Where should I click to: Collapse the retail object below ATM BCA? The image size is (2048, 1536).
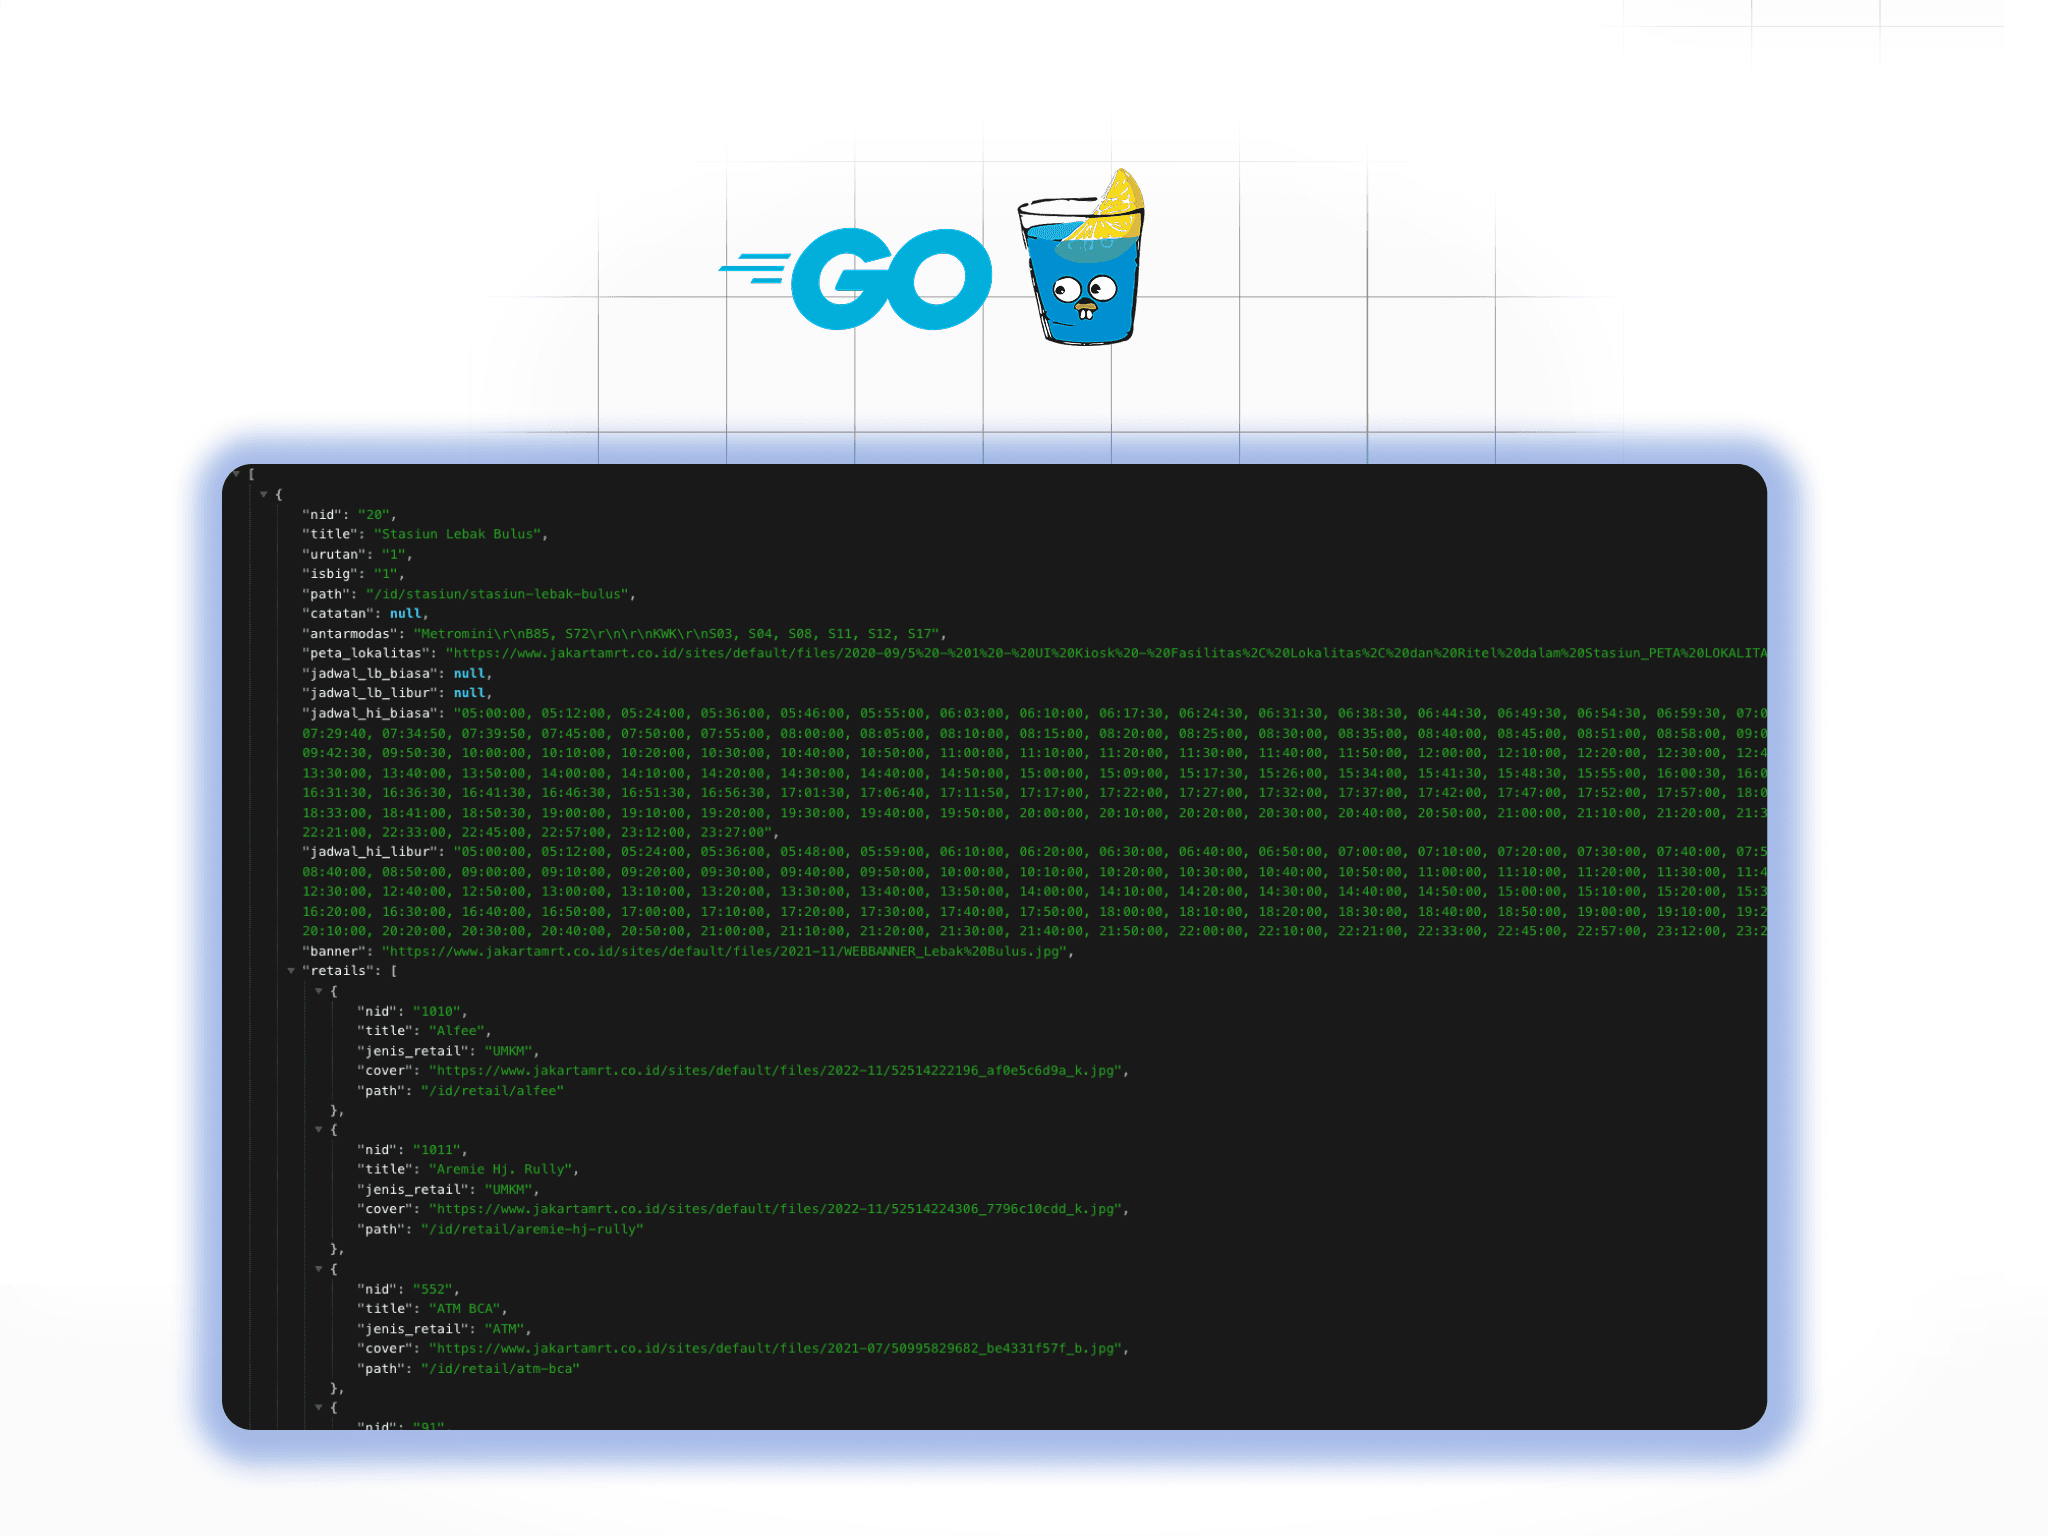319,1408
